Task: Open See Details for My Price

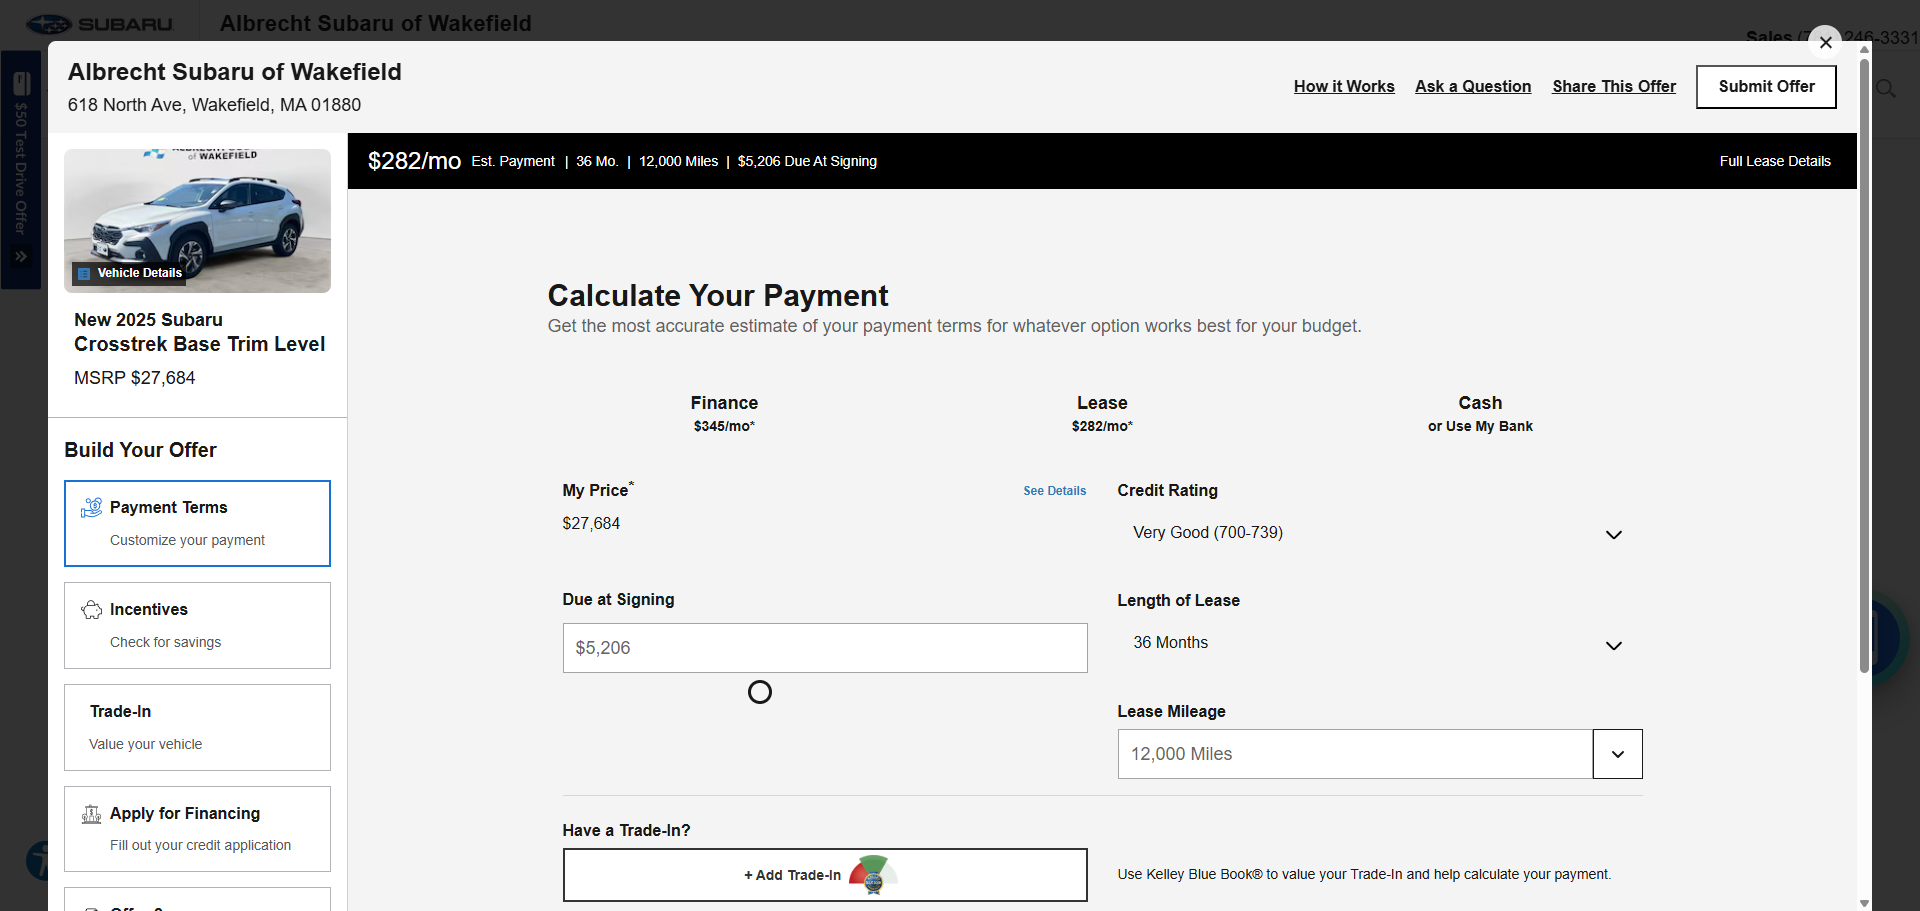Action: coord(1054,491)
